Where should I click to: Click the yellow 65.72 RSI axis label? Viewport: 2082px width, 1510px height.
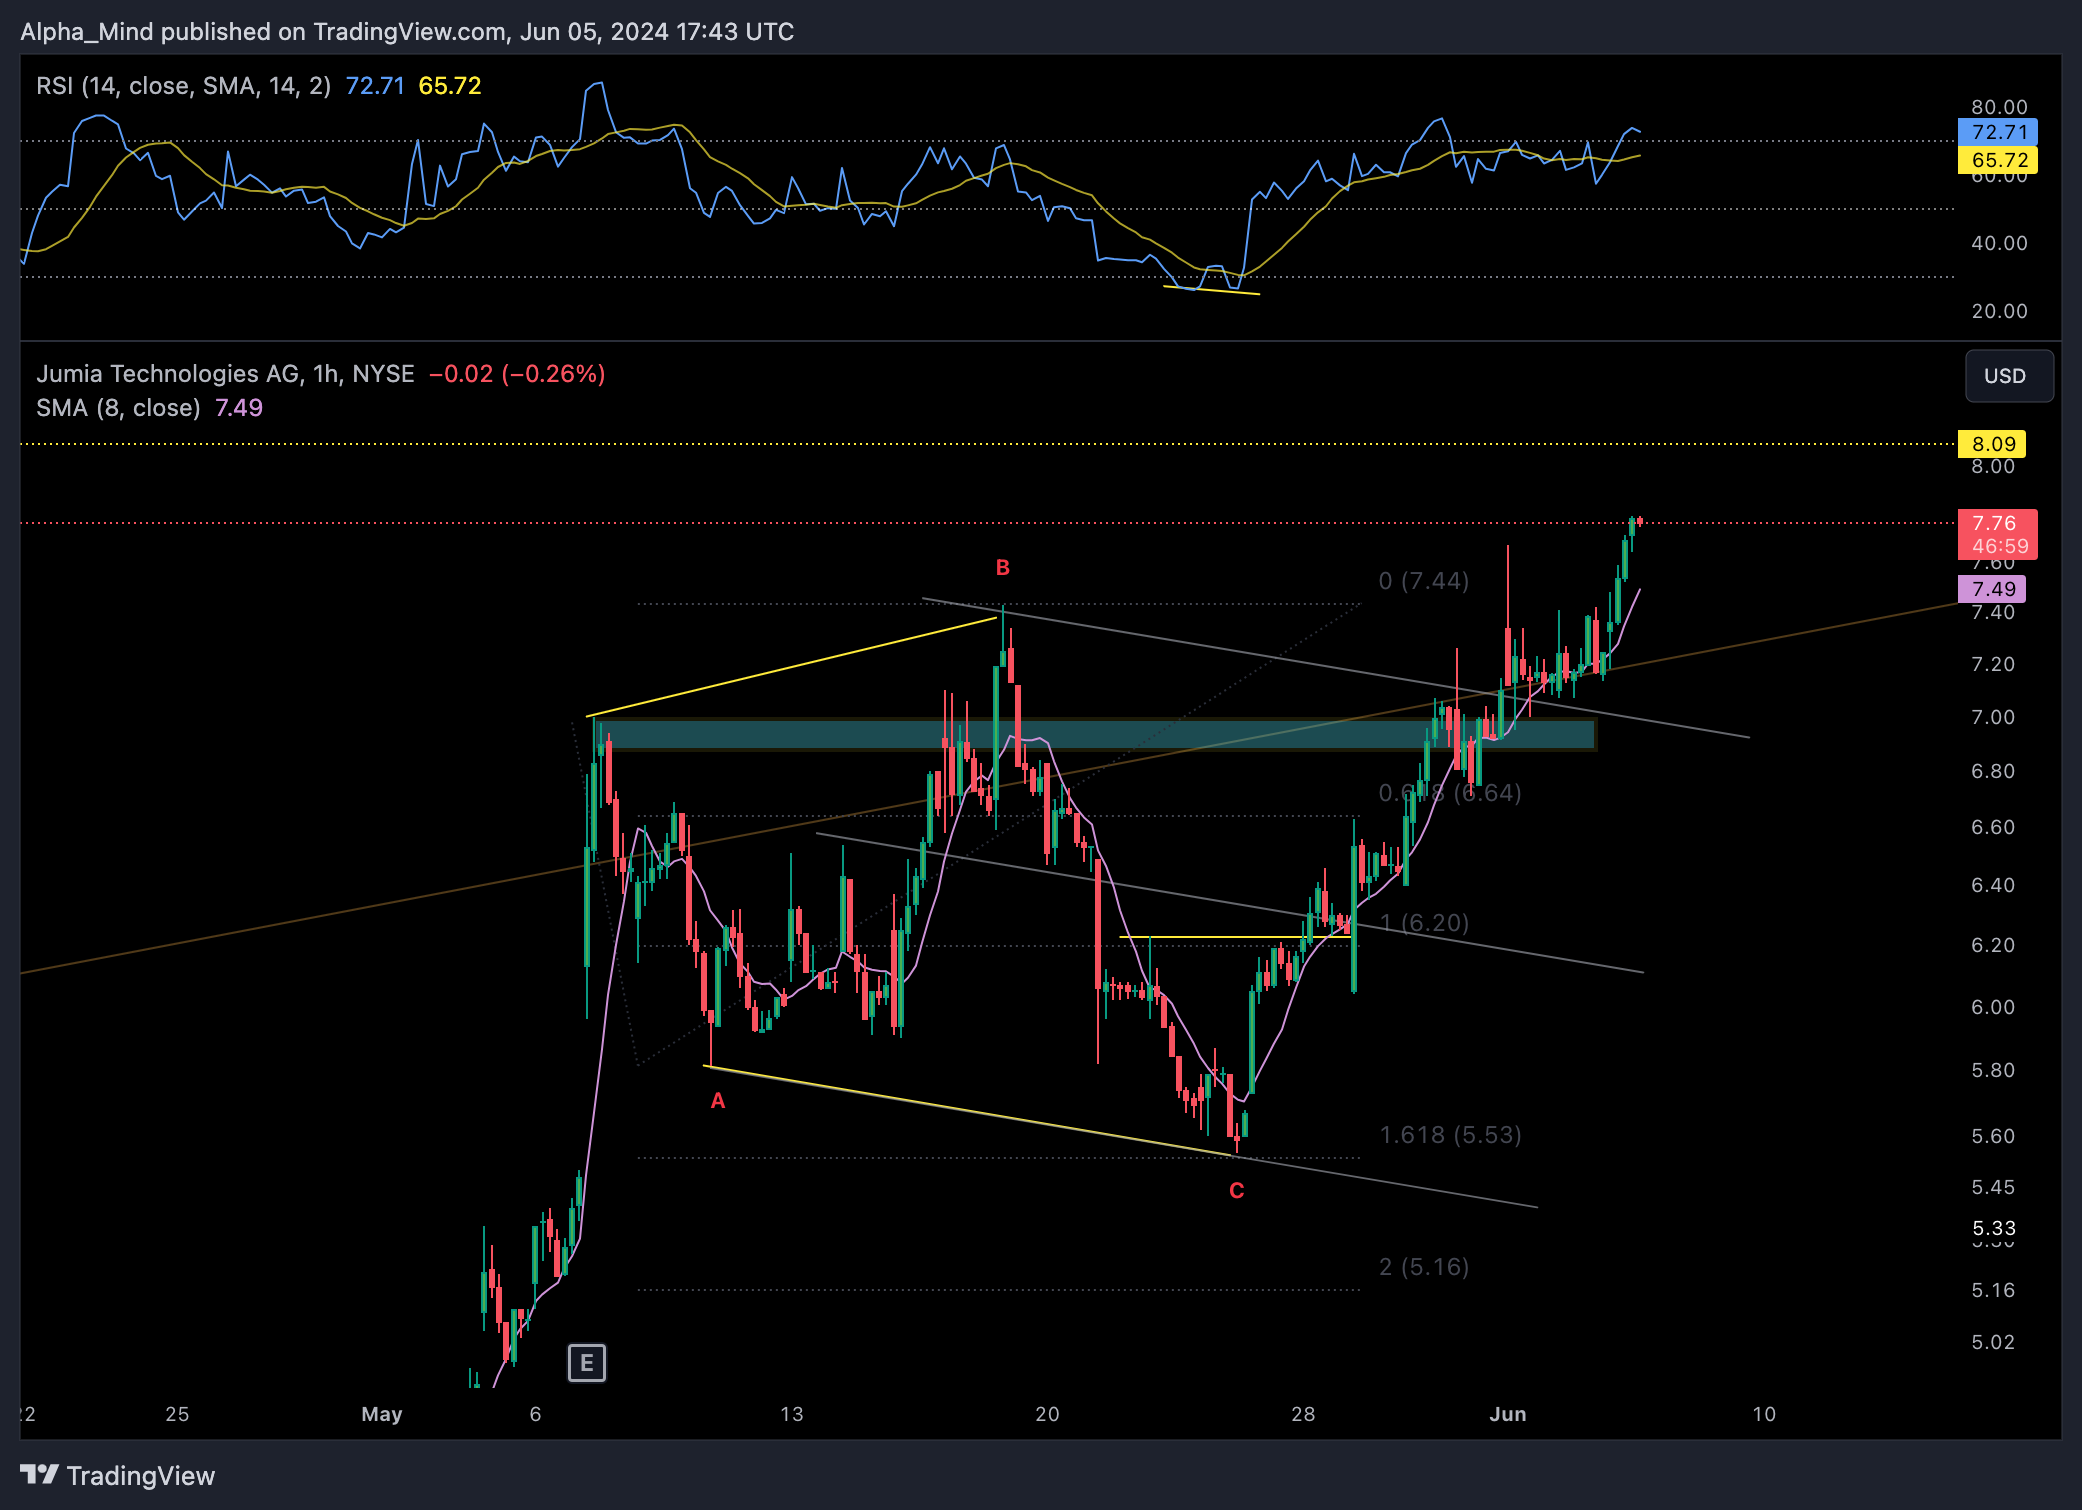pyautogui.click(x=1997, y=160)
